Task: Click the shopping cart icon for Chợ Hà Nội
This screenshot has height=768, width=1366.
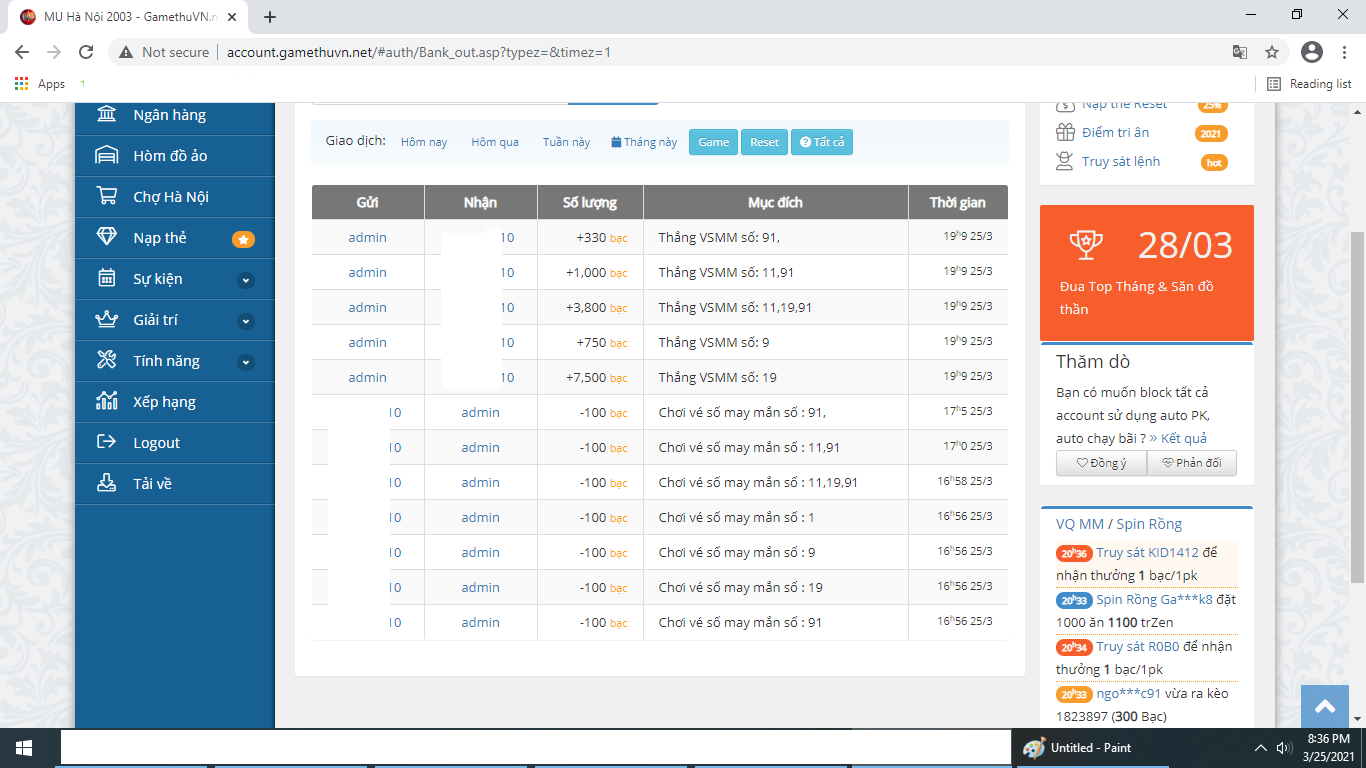Action: (106, 197)
